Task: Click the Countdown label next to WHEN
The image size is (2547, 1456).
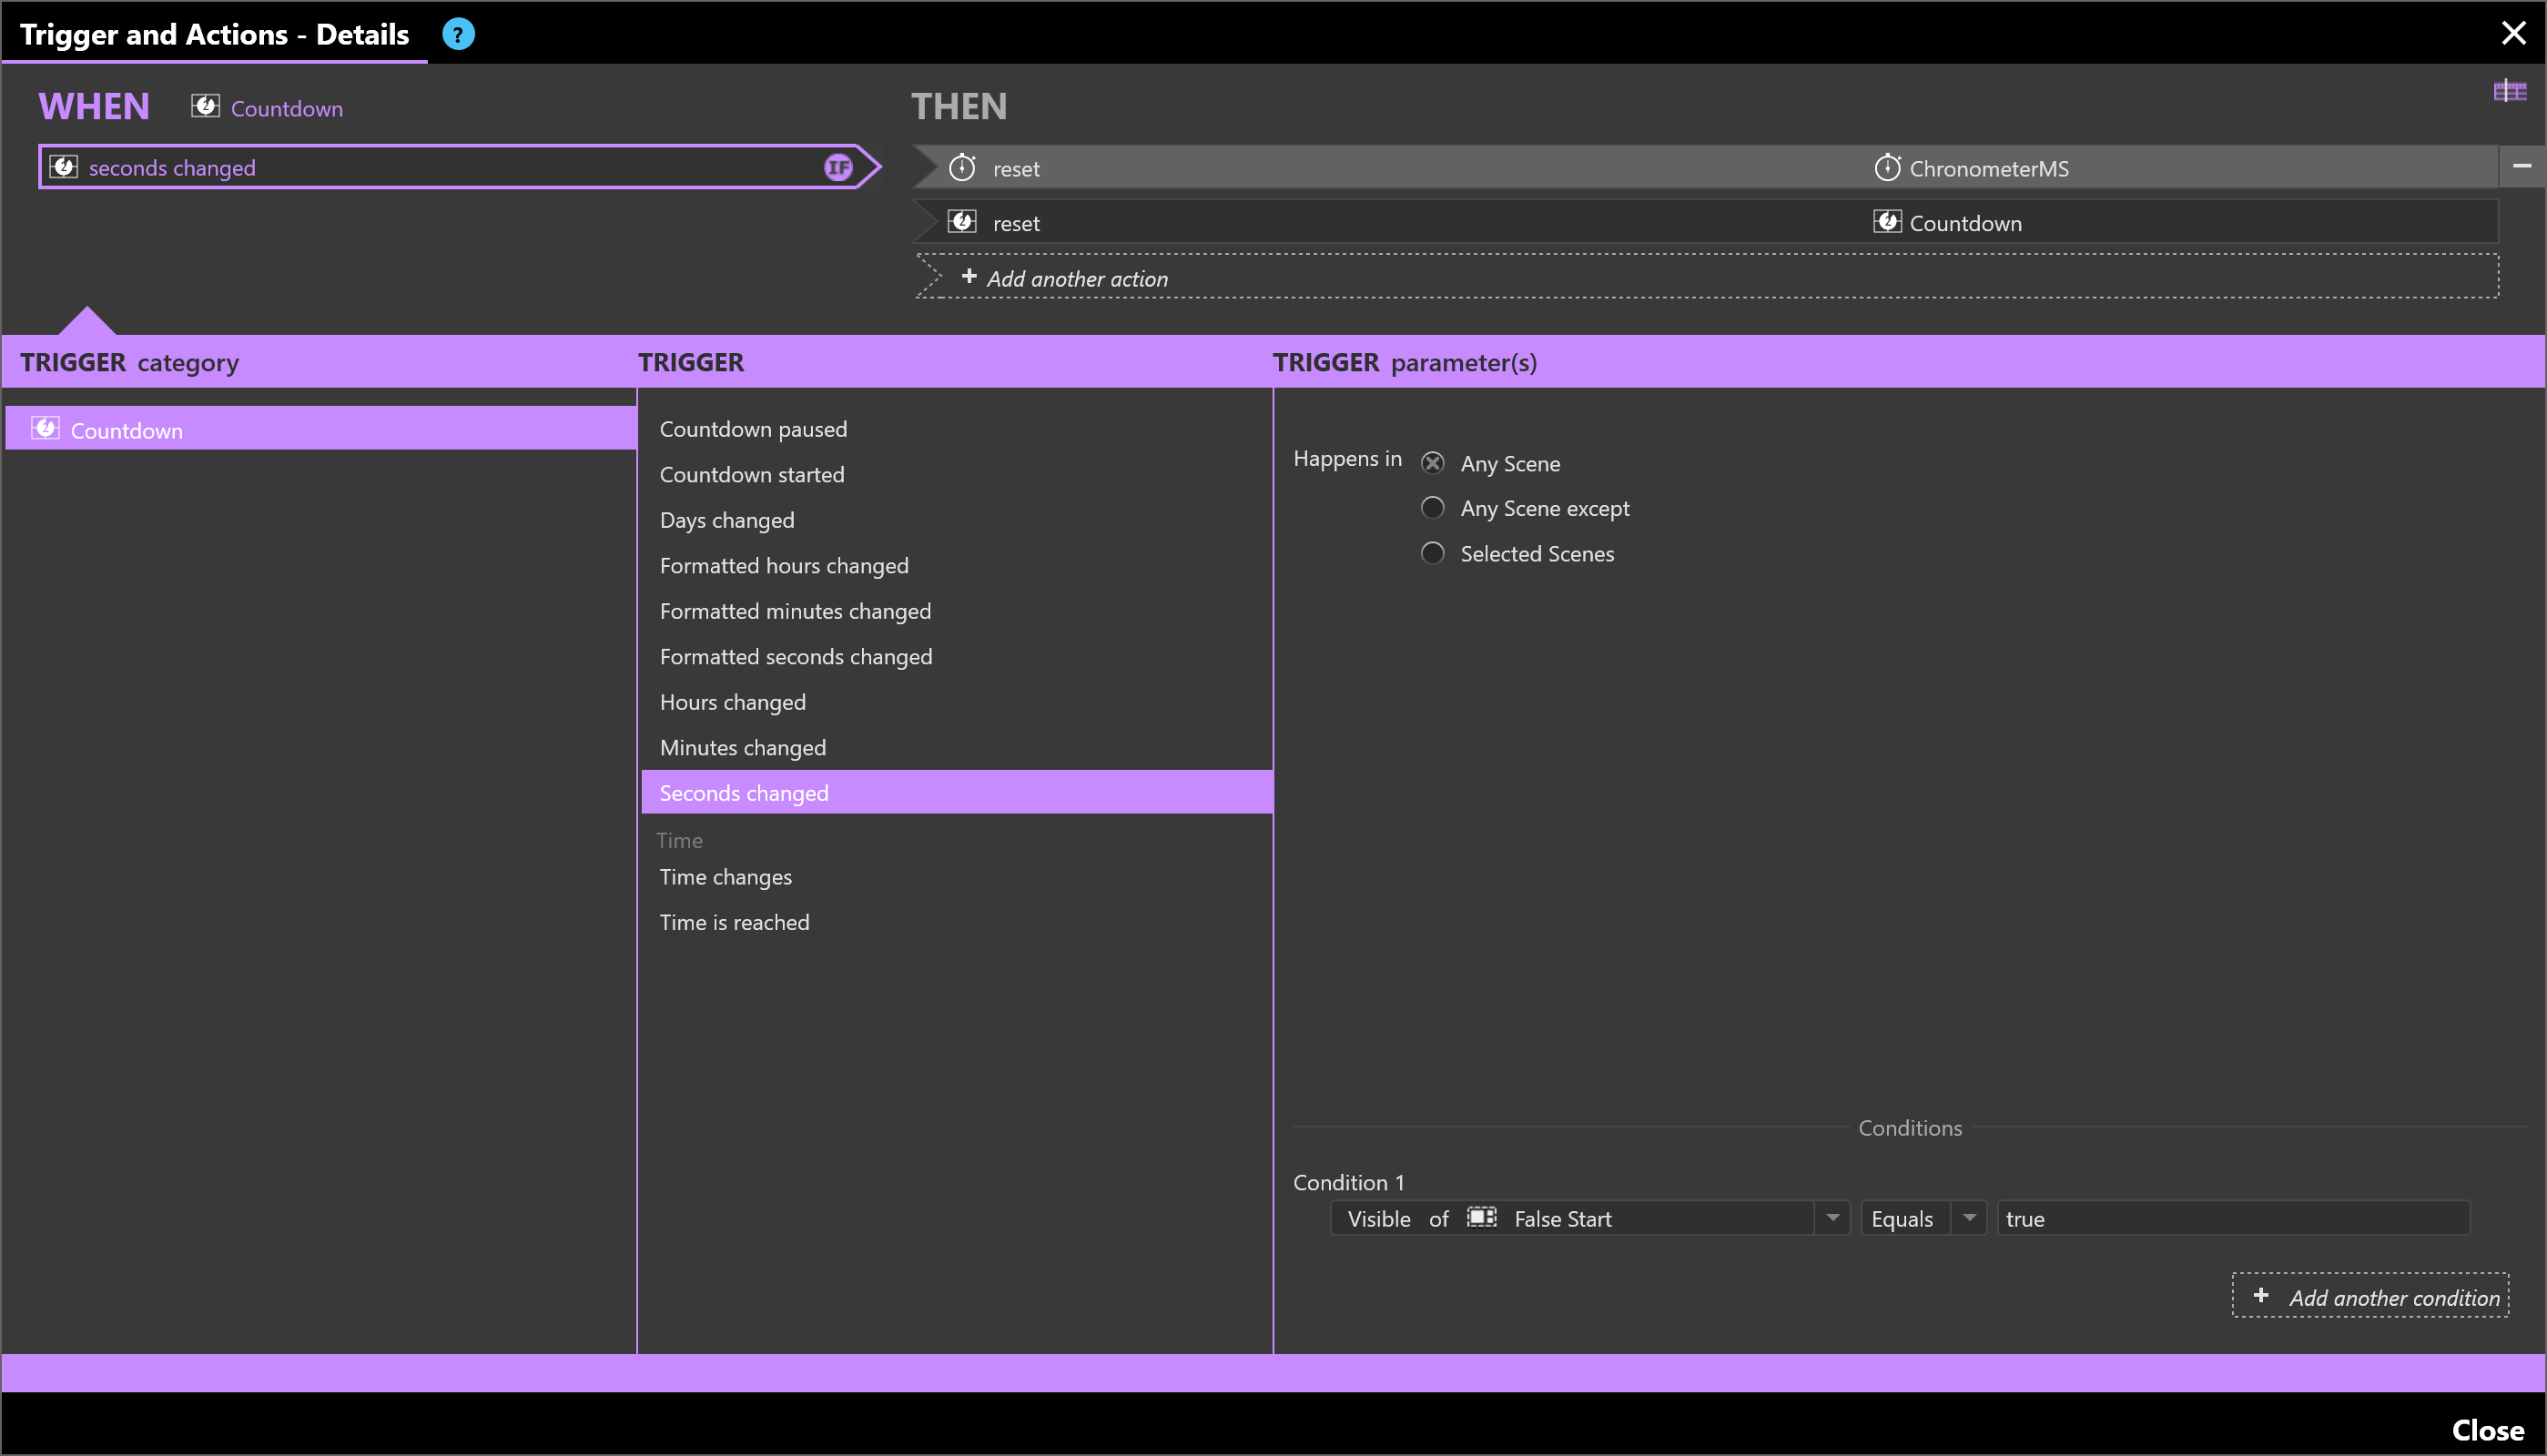Action: click(x=287, y=108)
